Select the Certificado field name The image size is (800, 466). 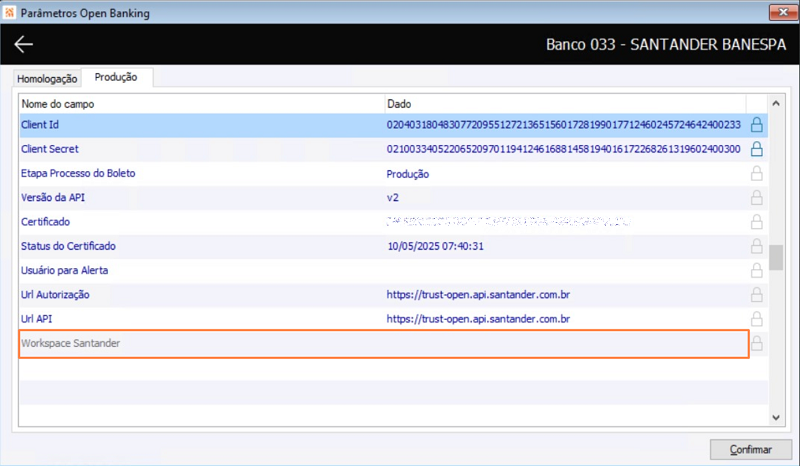[45, 222]
